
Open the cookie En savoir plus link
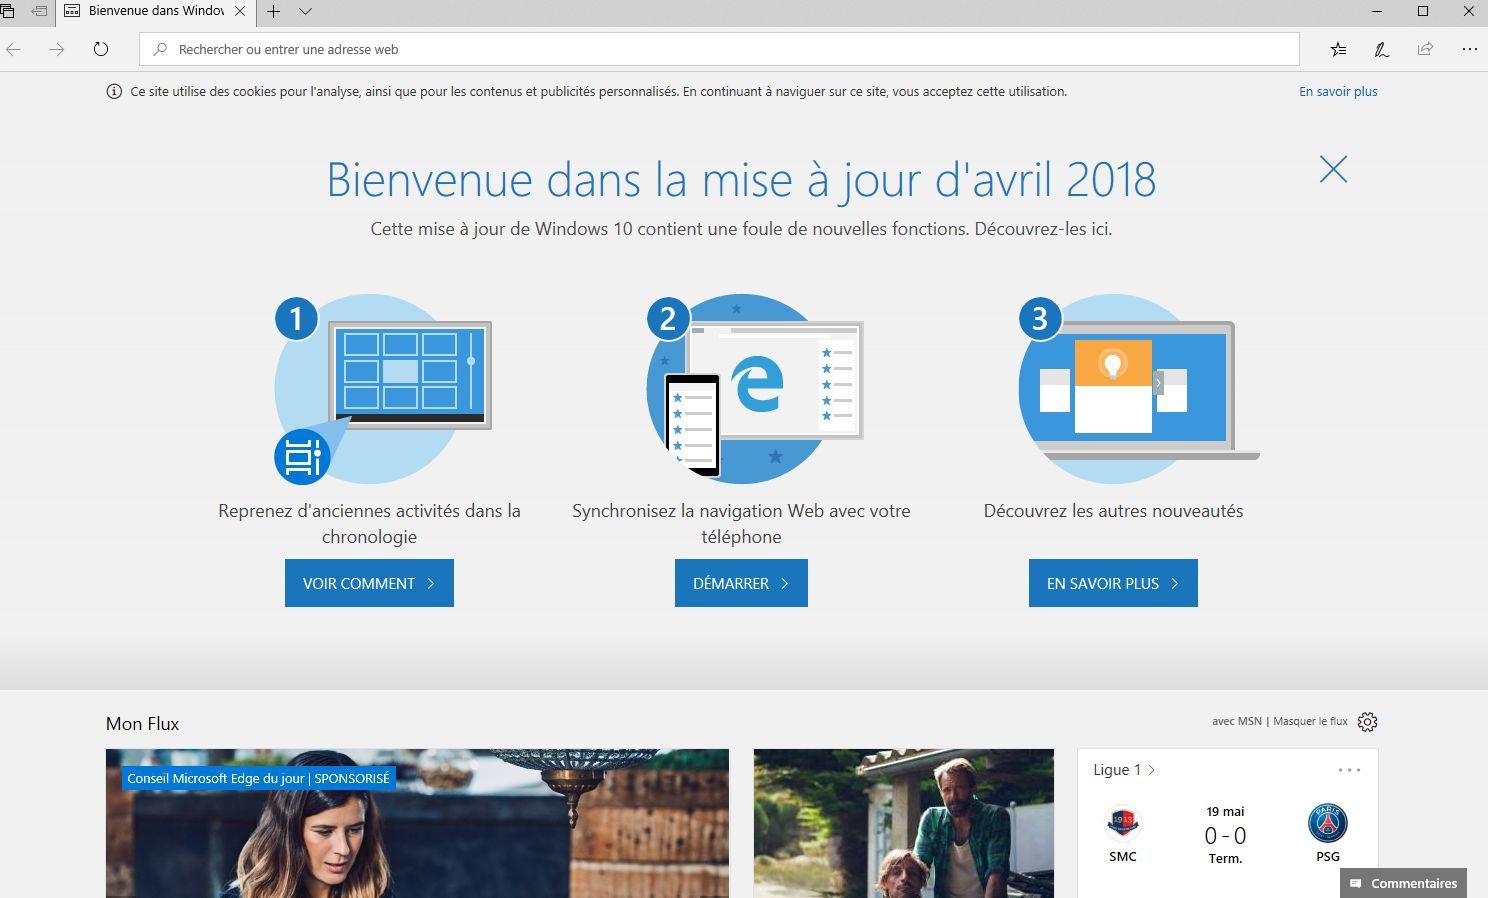[1338, 91]
